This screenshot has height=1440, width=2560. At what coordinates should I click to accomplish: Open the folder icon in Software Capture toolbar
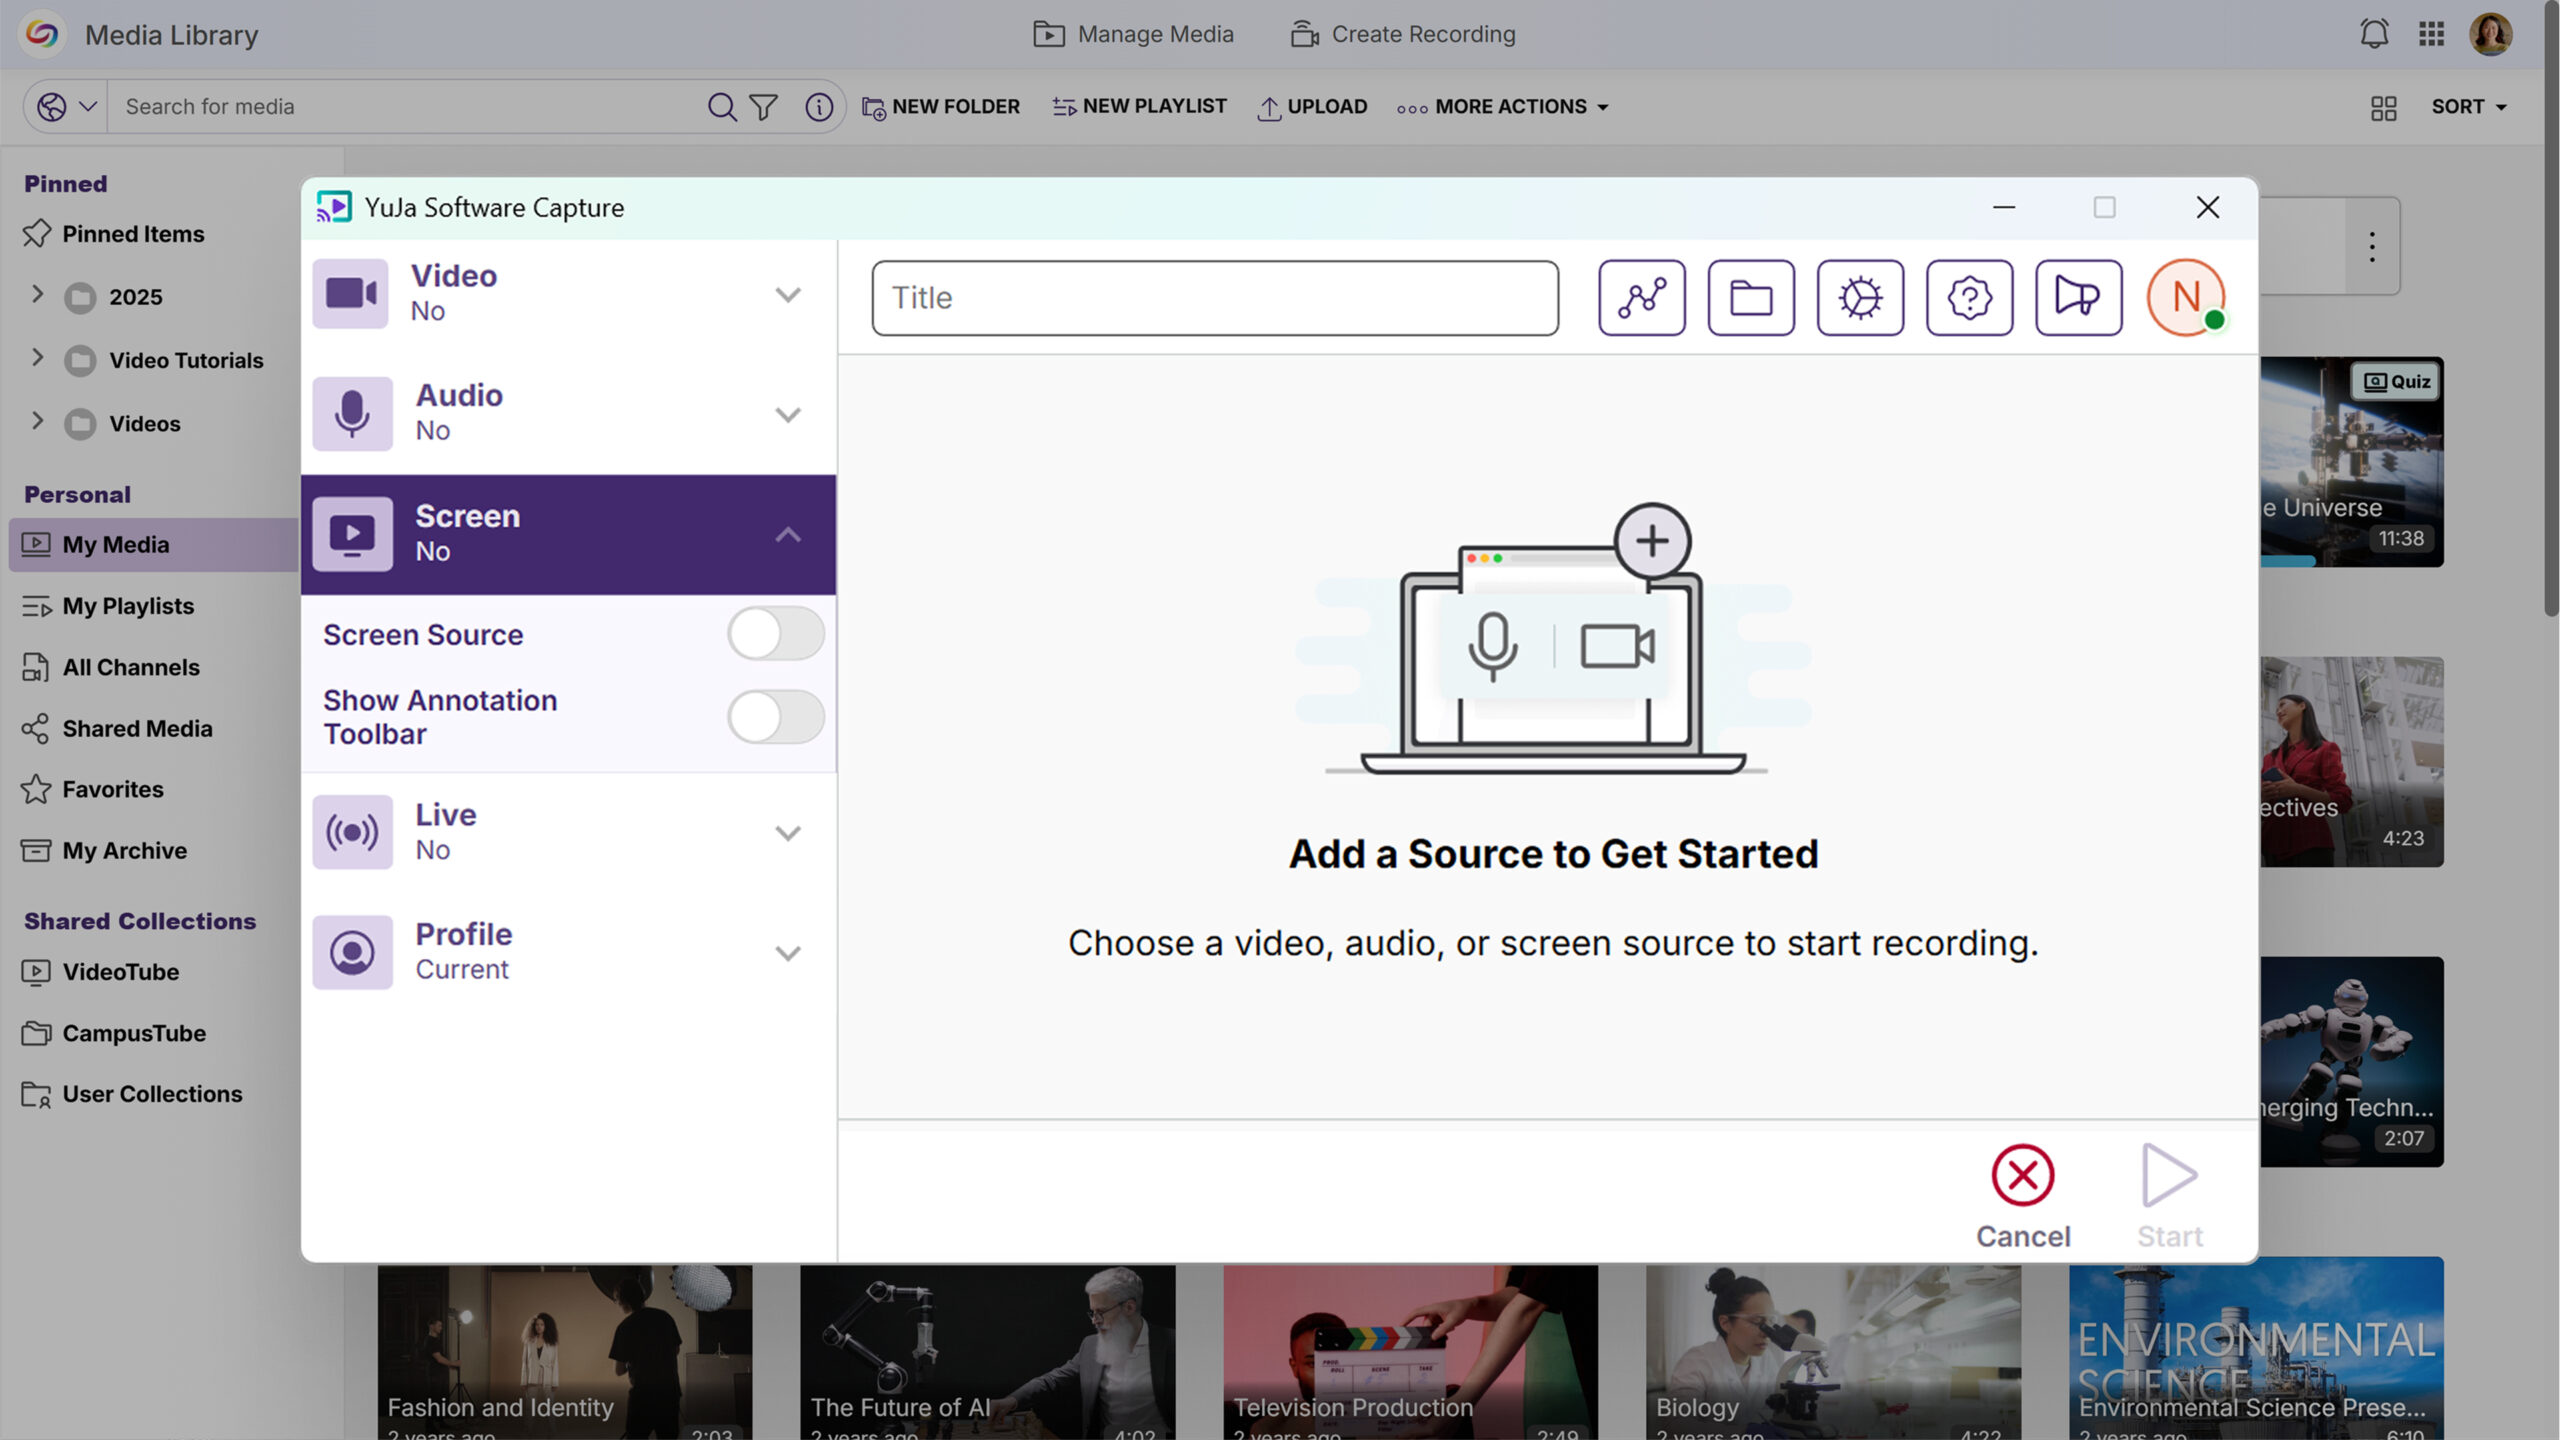click(x=1750, y=297)
